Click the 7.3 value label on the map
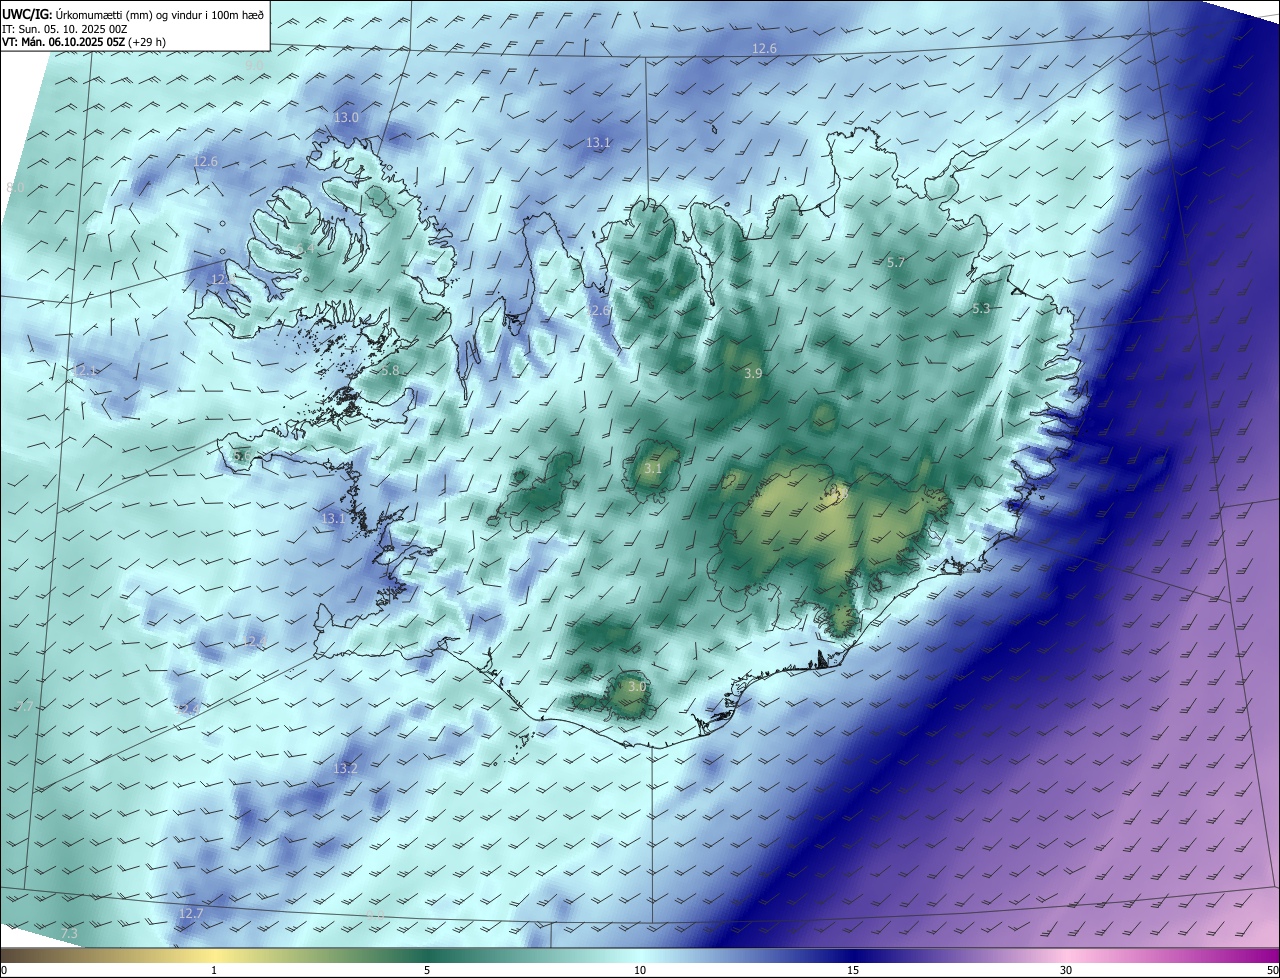Screen dimensions: 1280x978 tap(69, 933)
